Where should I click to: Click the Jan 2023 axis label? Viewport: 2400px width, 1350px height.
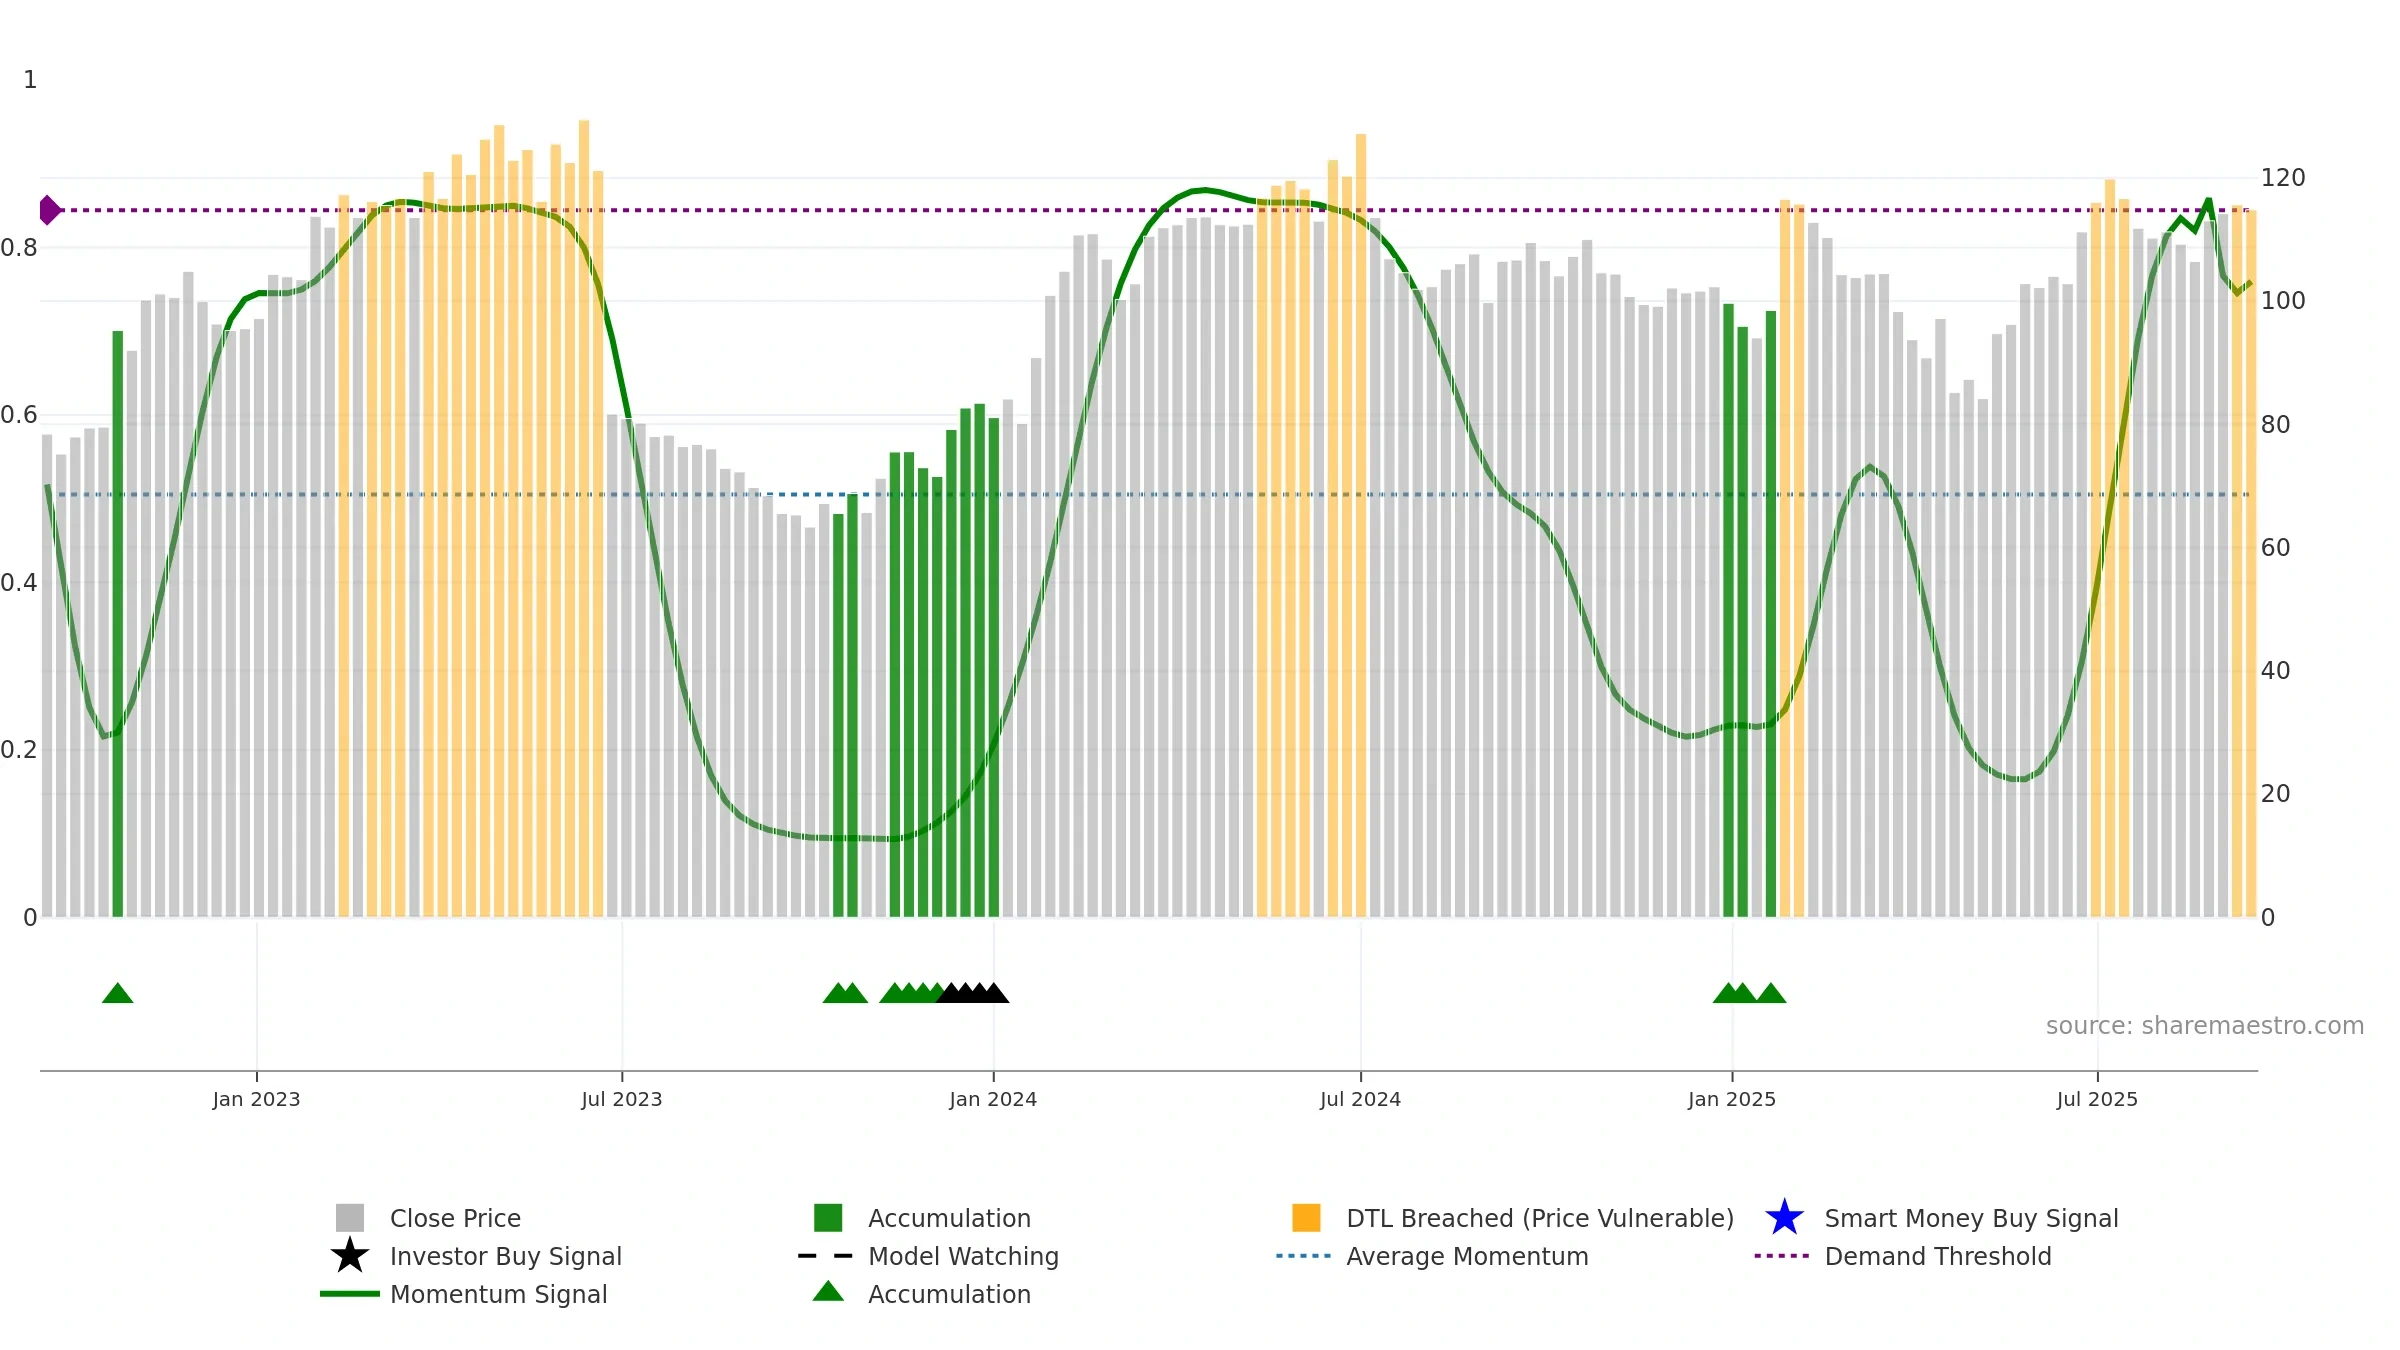point(256,1099)
